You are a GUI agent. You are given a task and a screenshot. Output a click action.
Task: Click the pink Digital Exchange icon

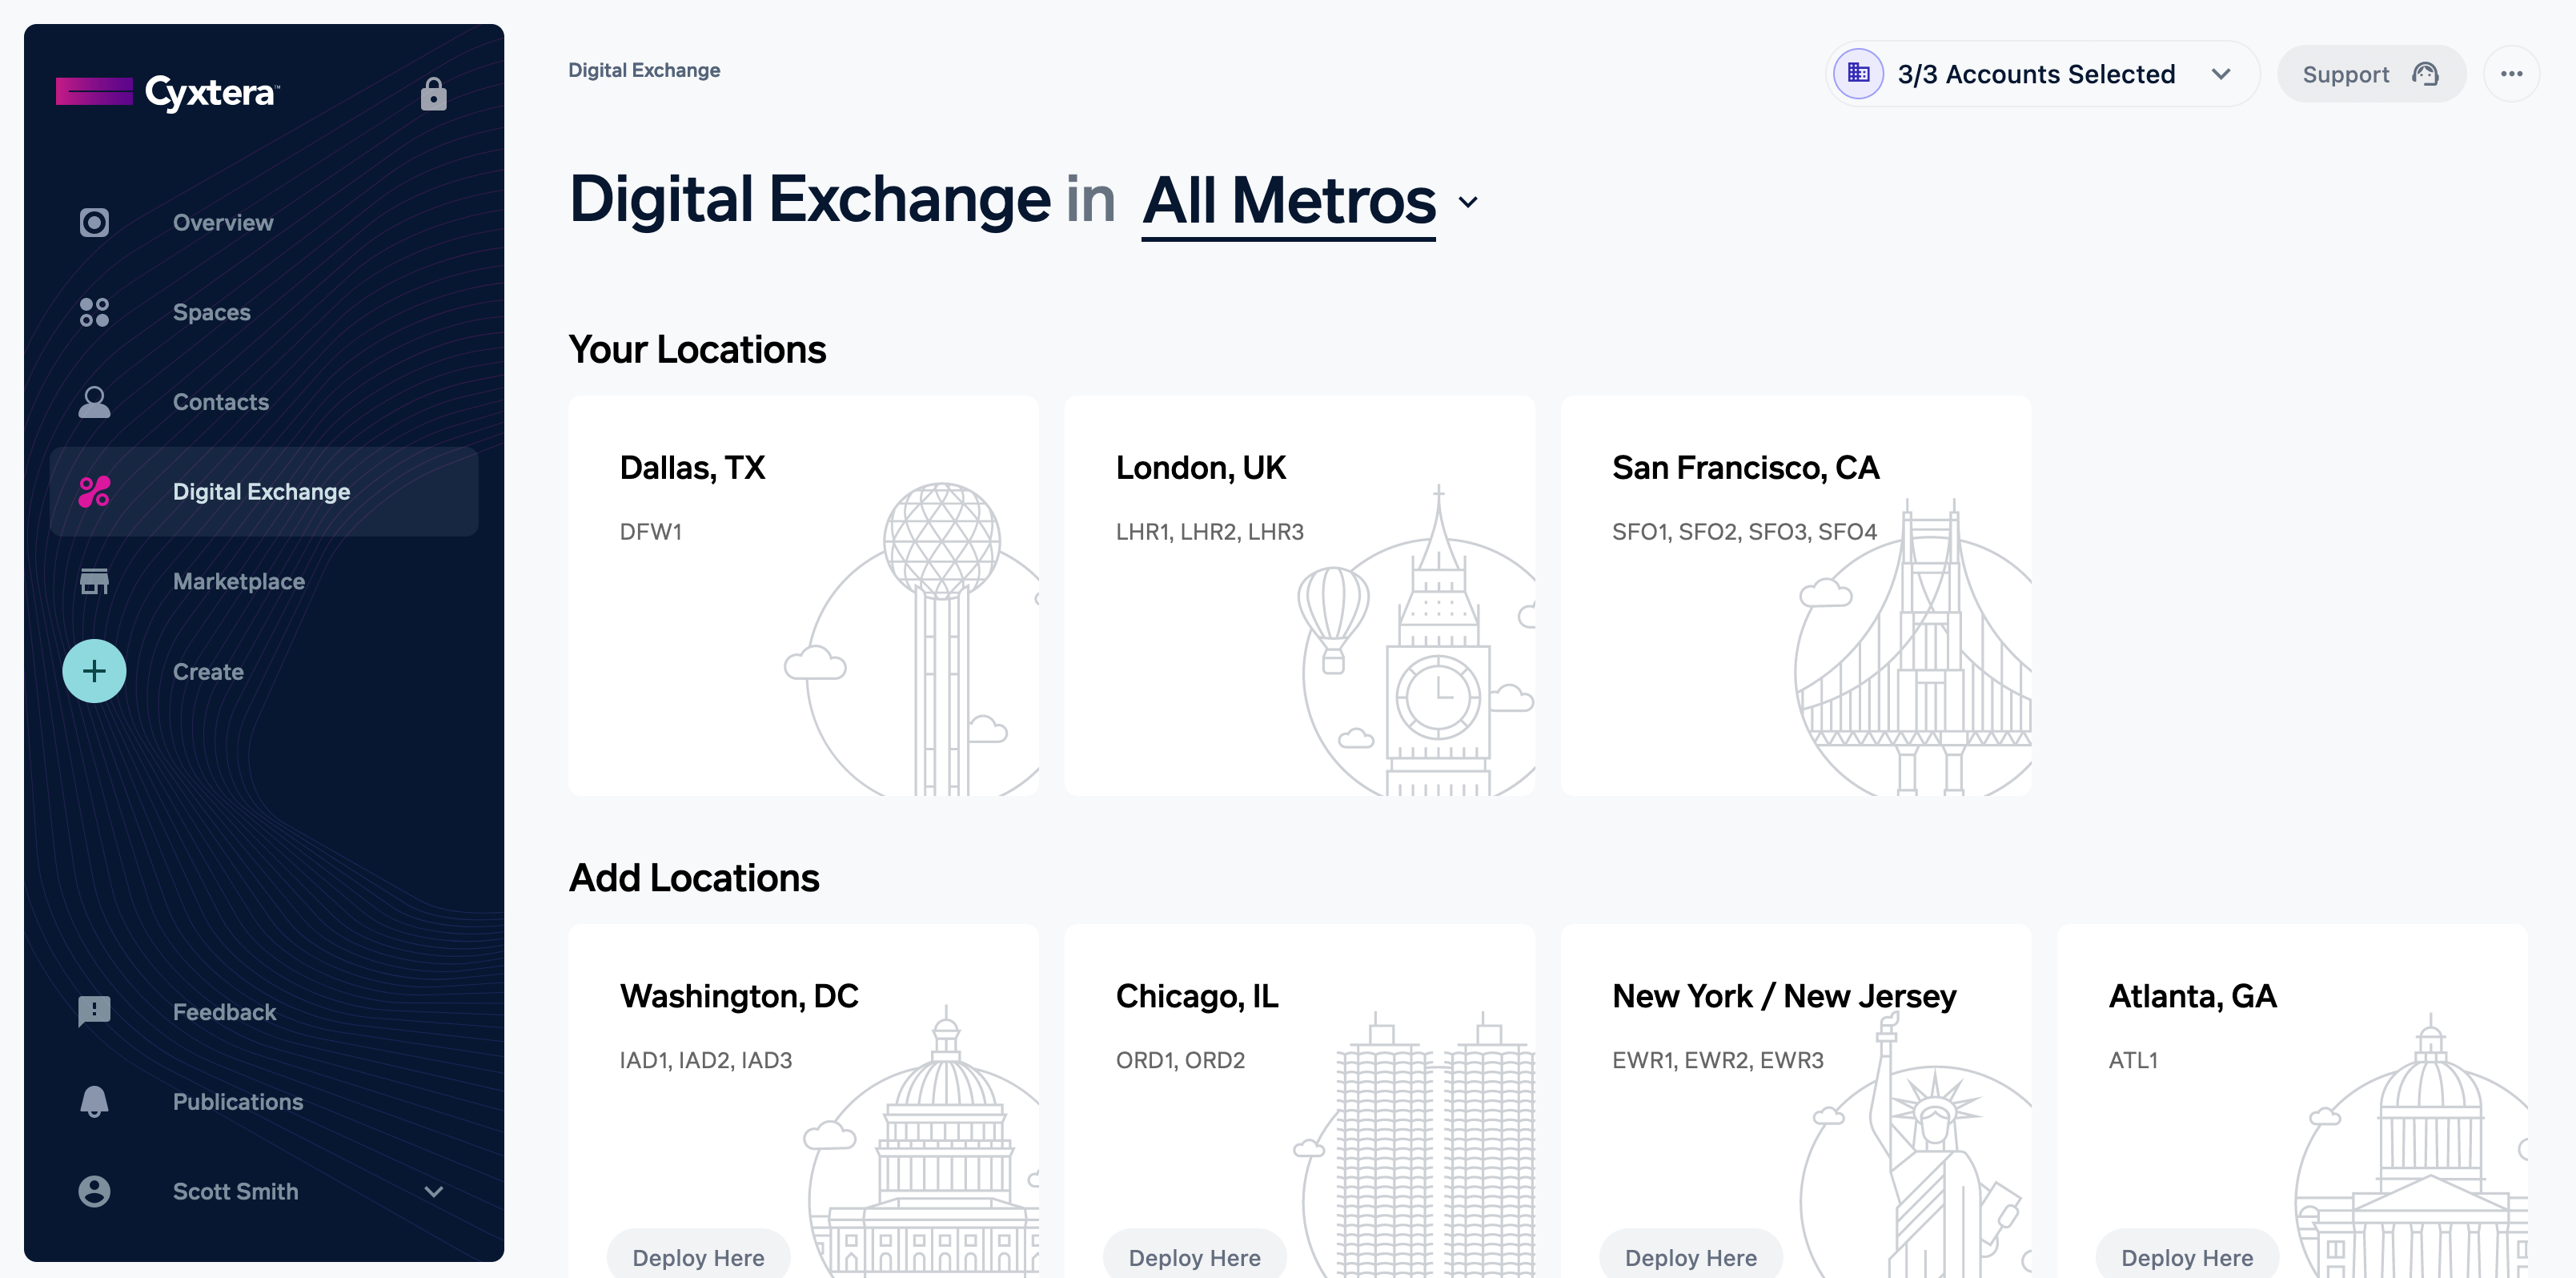coord(94,491)
